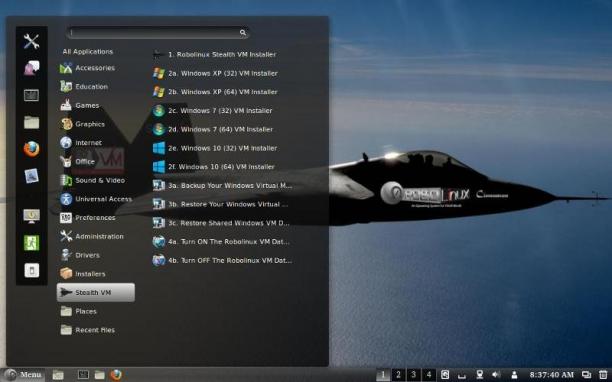Select the All Applications category
Screen dimensions: 612x382
coord(87,52)
